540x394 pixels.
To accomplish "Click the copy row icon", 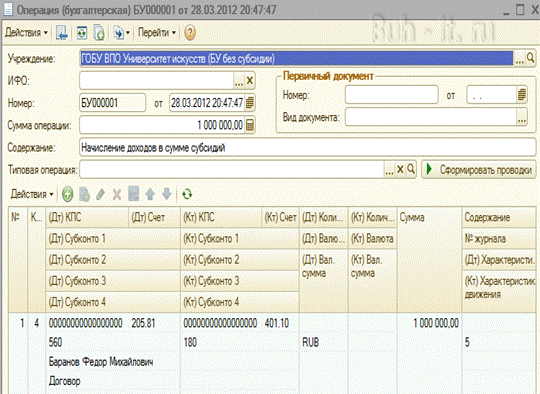I will (x=84, y=195).
